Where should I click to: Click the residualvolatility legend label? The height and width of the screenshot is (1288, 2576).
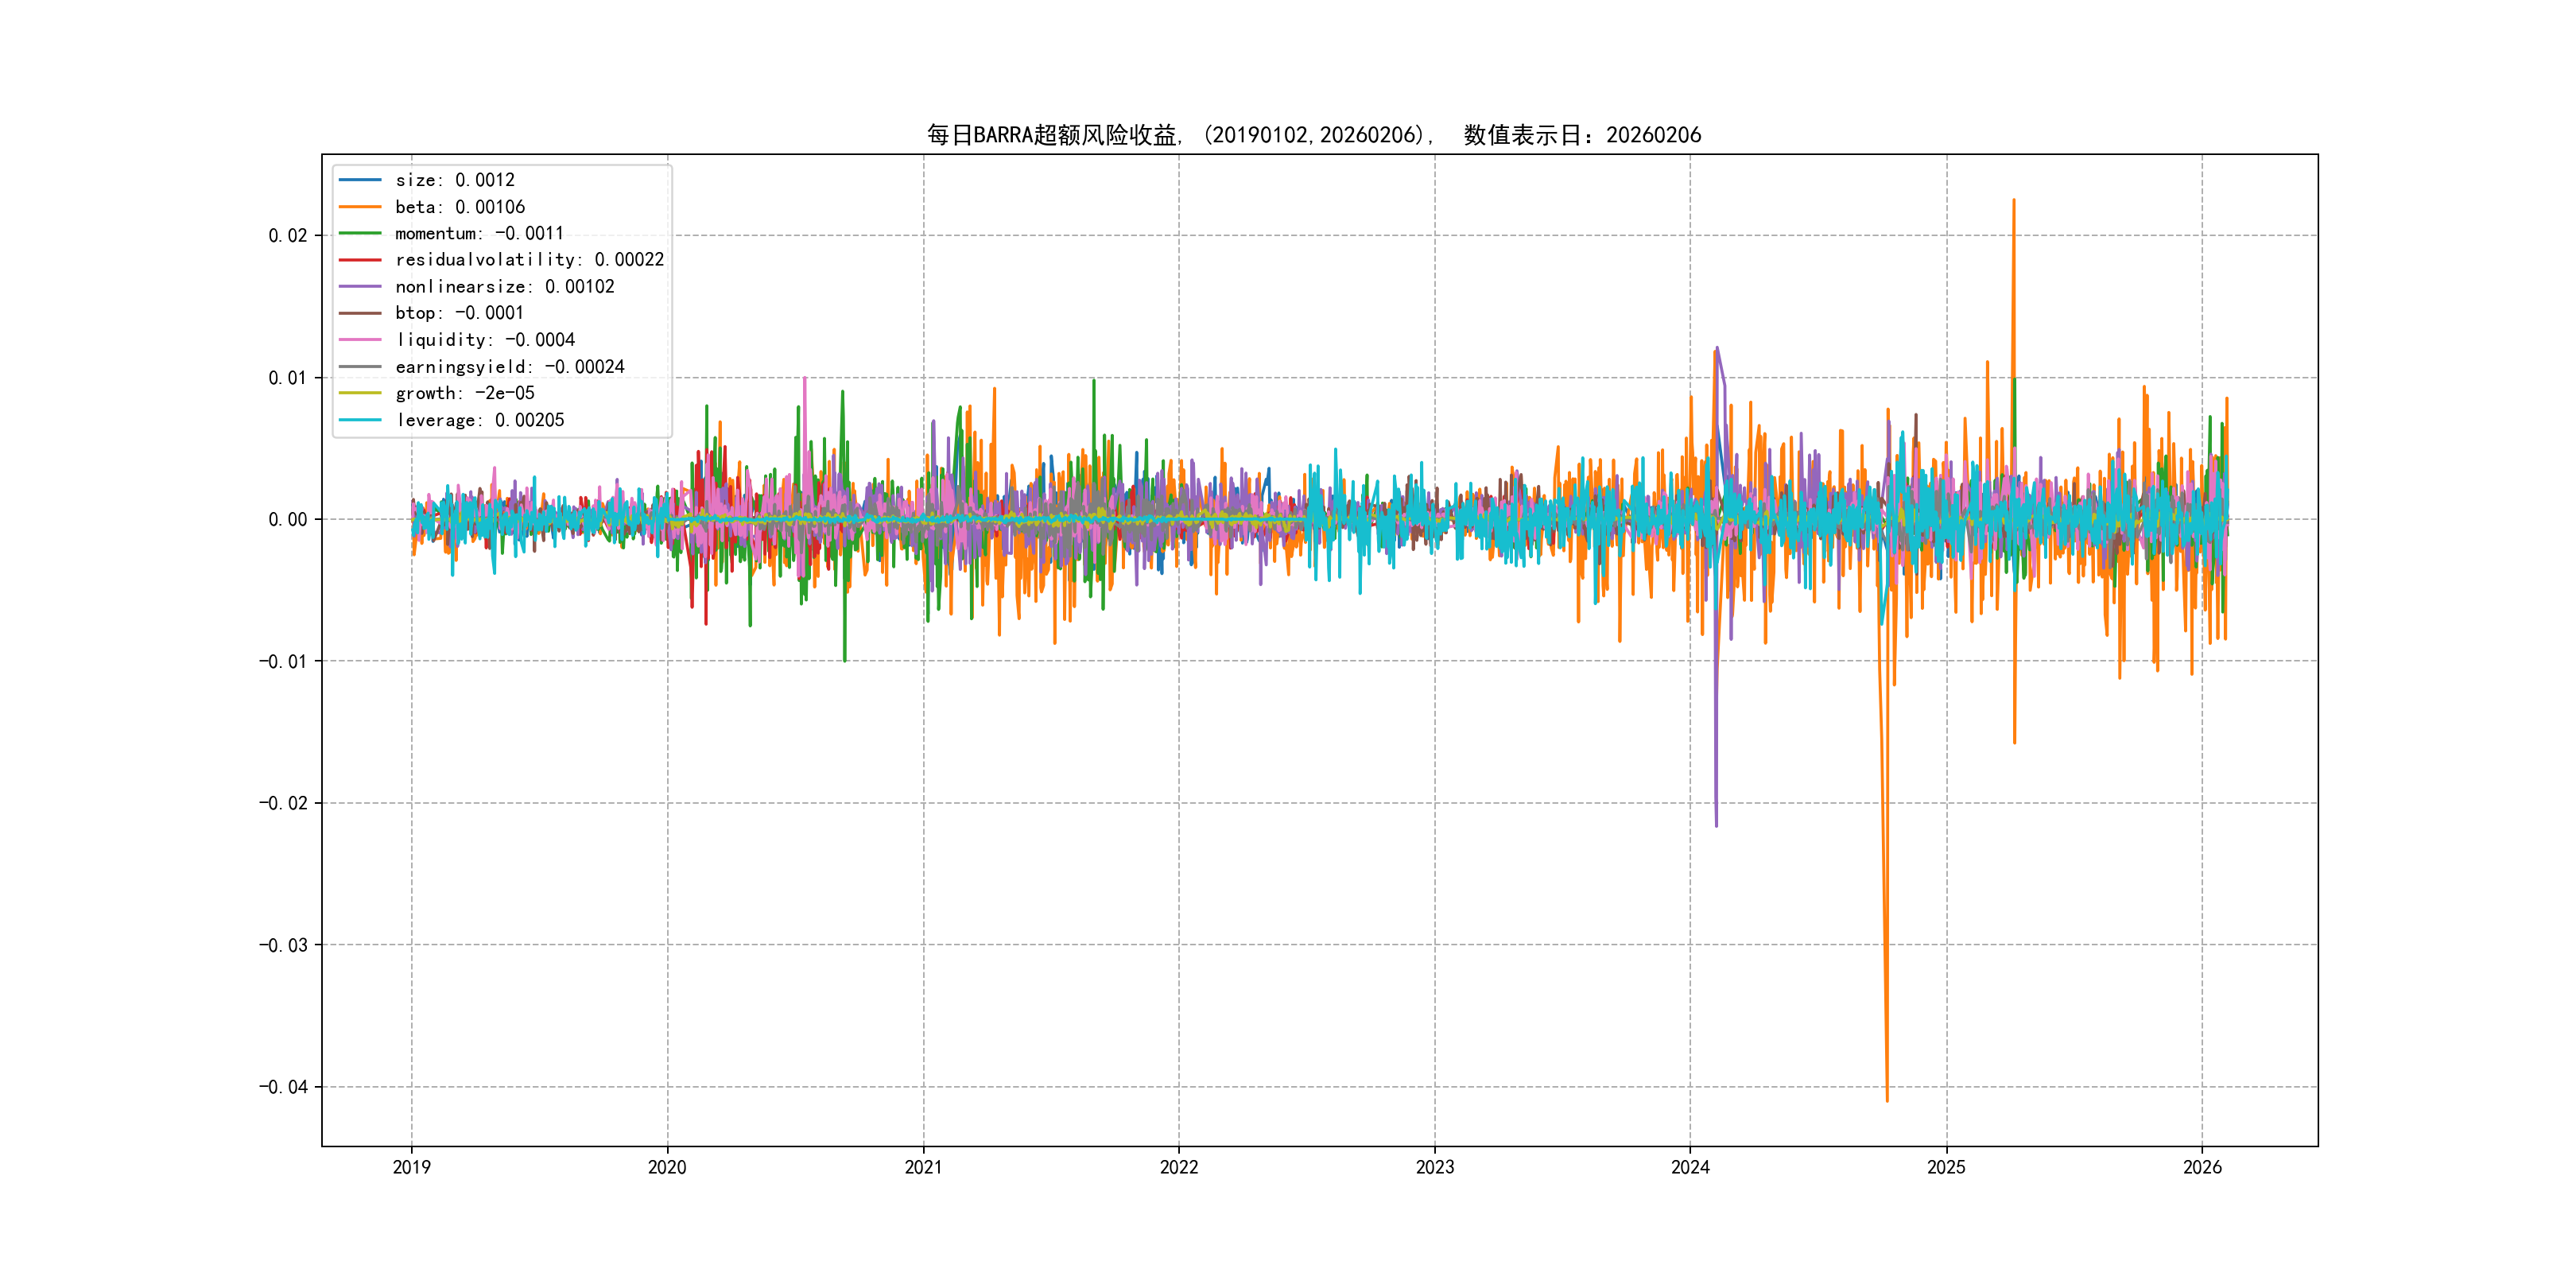point(529,260)
